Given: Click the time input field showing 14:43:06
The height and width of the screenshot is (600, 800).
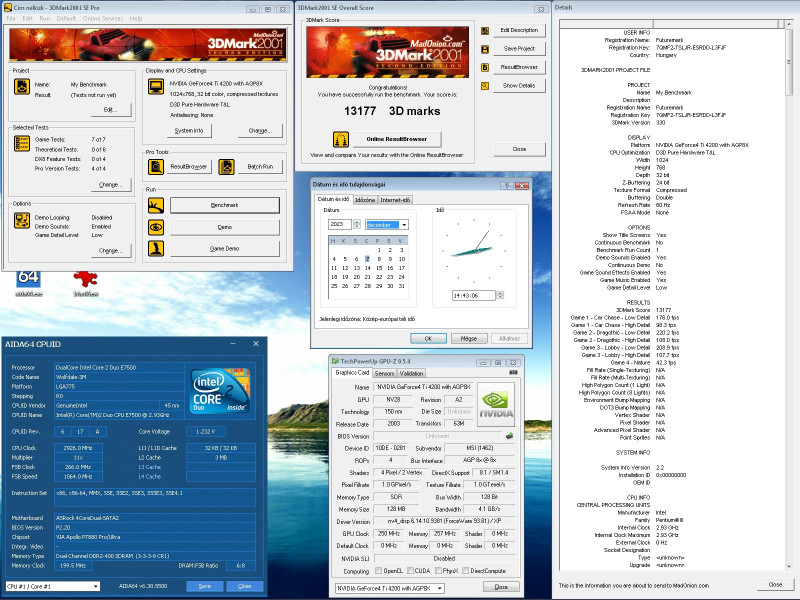Looking at the screenshot, I should coord(473,295).
